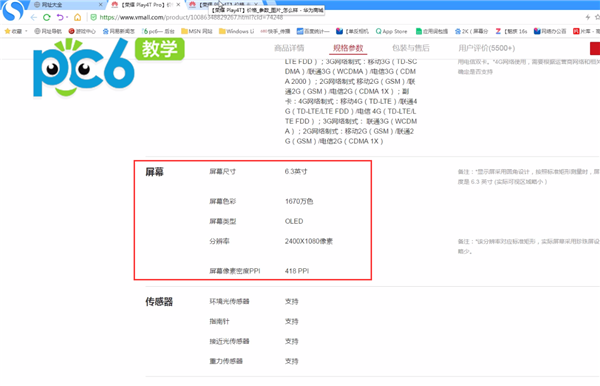Focus the vmall.com address bar
Viewport: 600px width, 386px height.
pos(191,17)
